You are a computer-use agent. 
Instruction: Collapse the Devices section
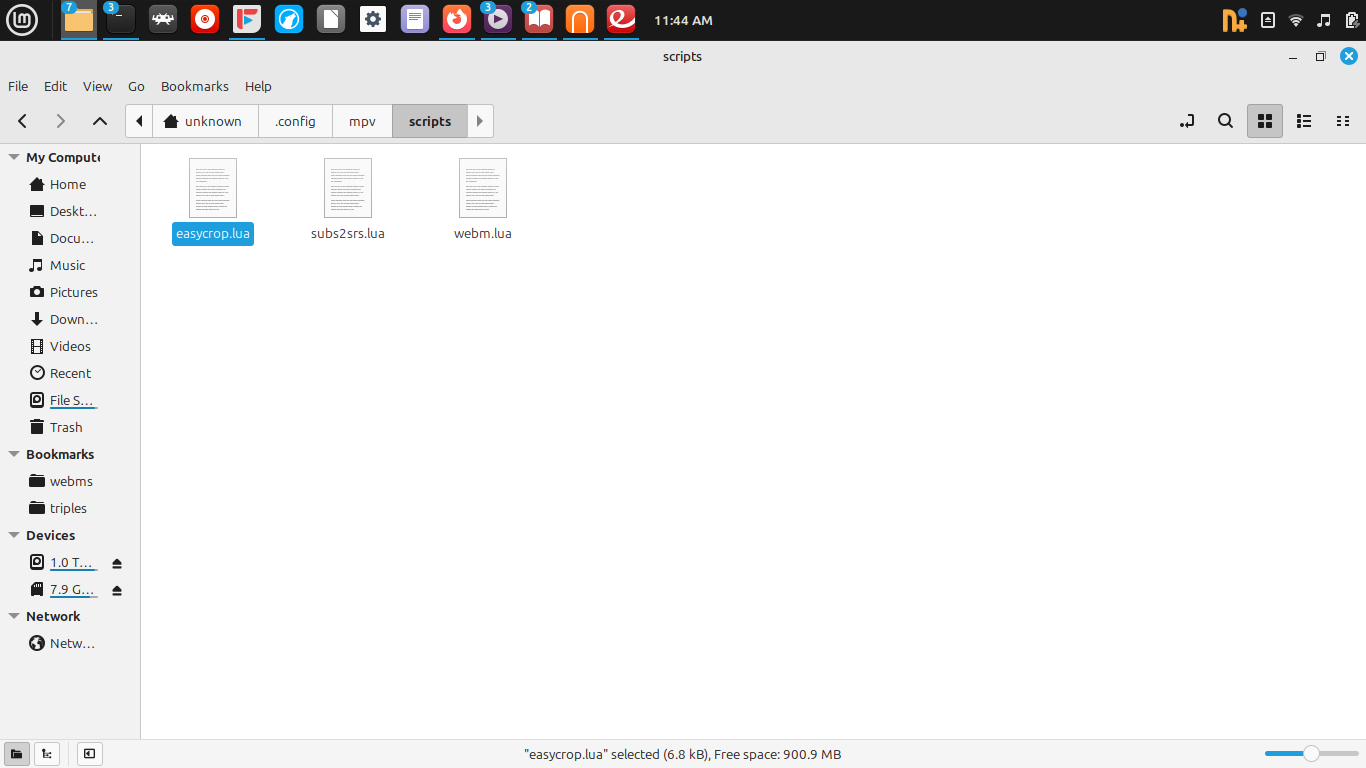(x=14, y=535)
